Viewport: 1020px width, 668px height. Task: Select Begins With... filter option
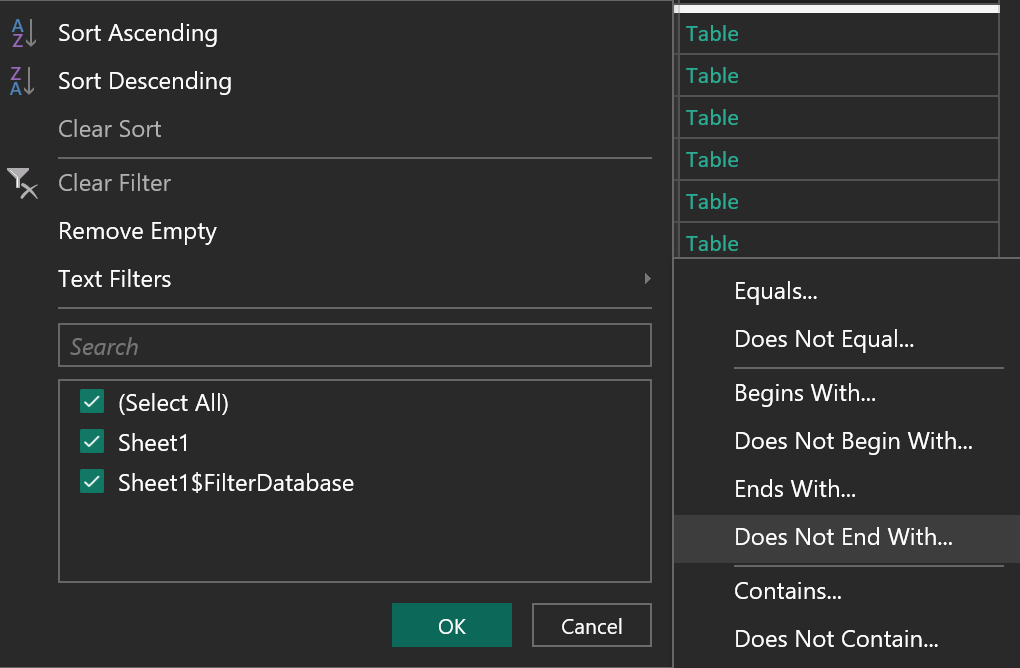[805, 393]
